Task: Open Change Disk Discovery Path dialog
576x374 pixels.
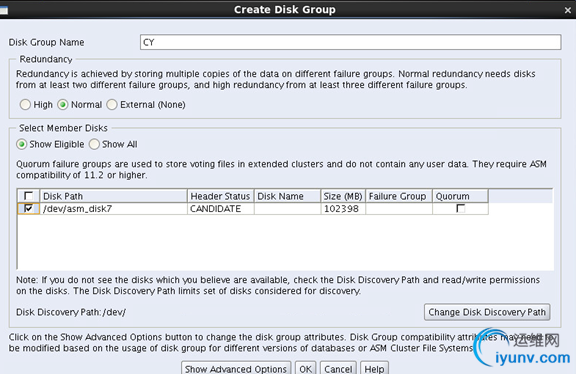Action: (x=487, y=312)
